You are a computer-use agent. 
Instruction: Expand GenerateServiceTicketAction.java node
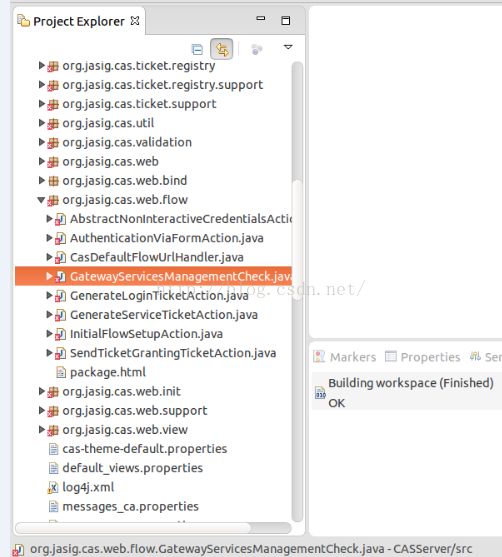point(49,314)
